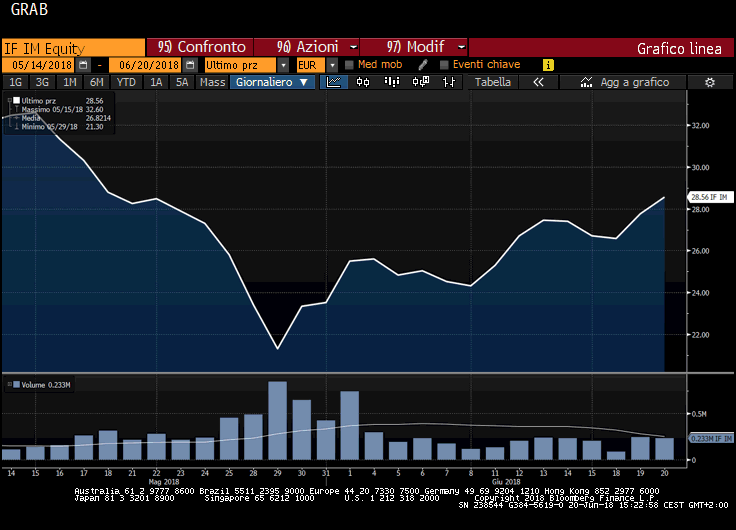Toggle the Eventi chiave checkbox
Screen dimensions: 736x530
pyautogui.click(x=444, y=64)
